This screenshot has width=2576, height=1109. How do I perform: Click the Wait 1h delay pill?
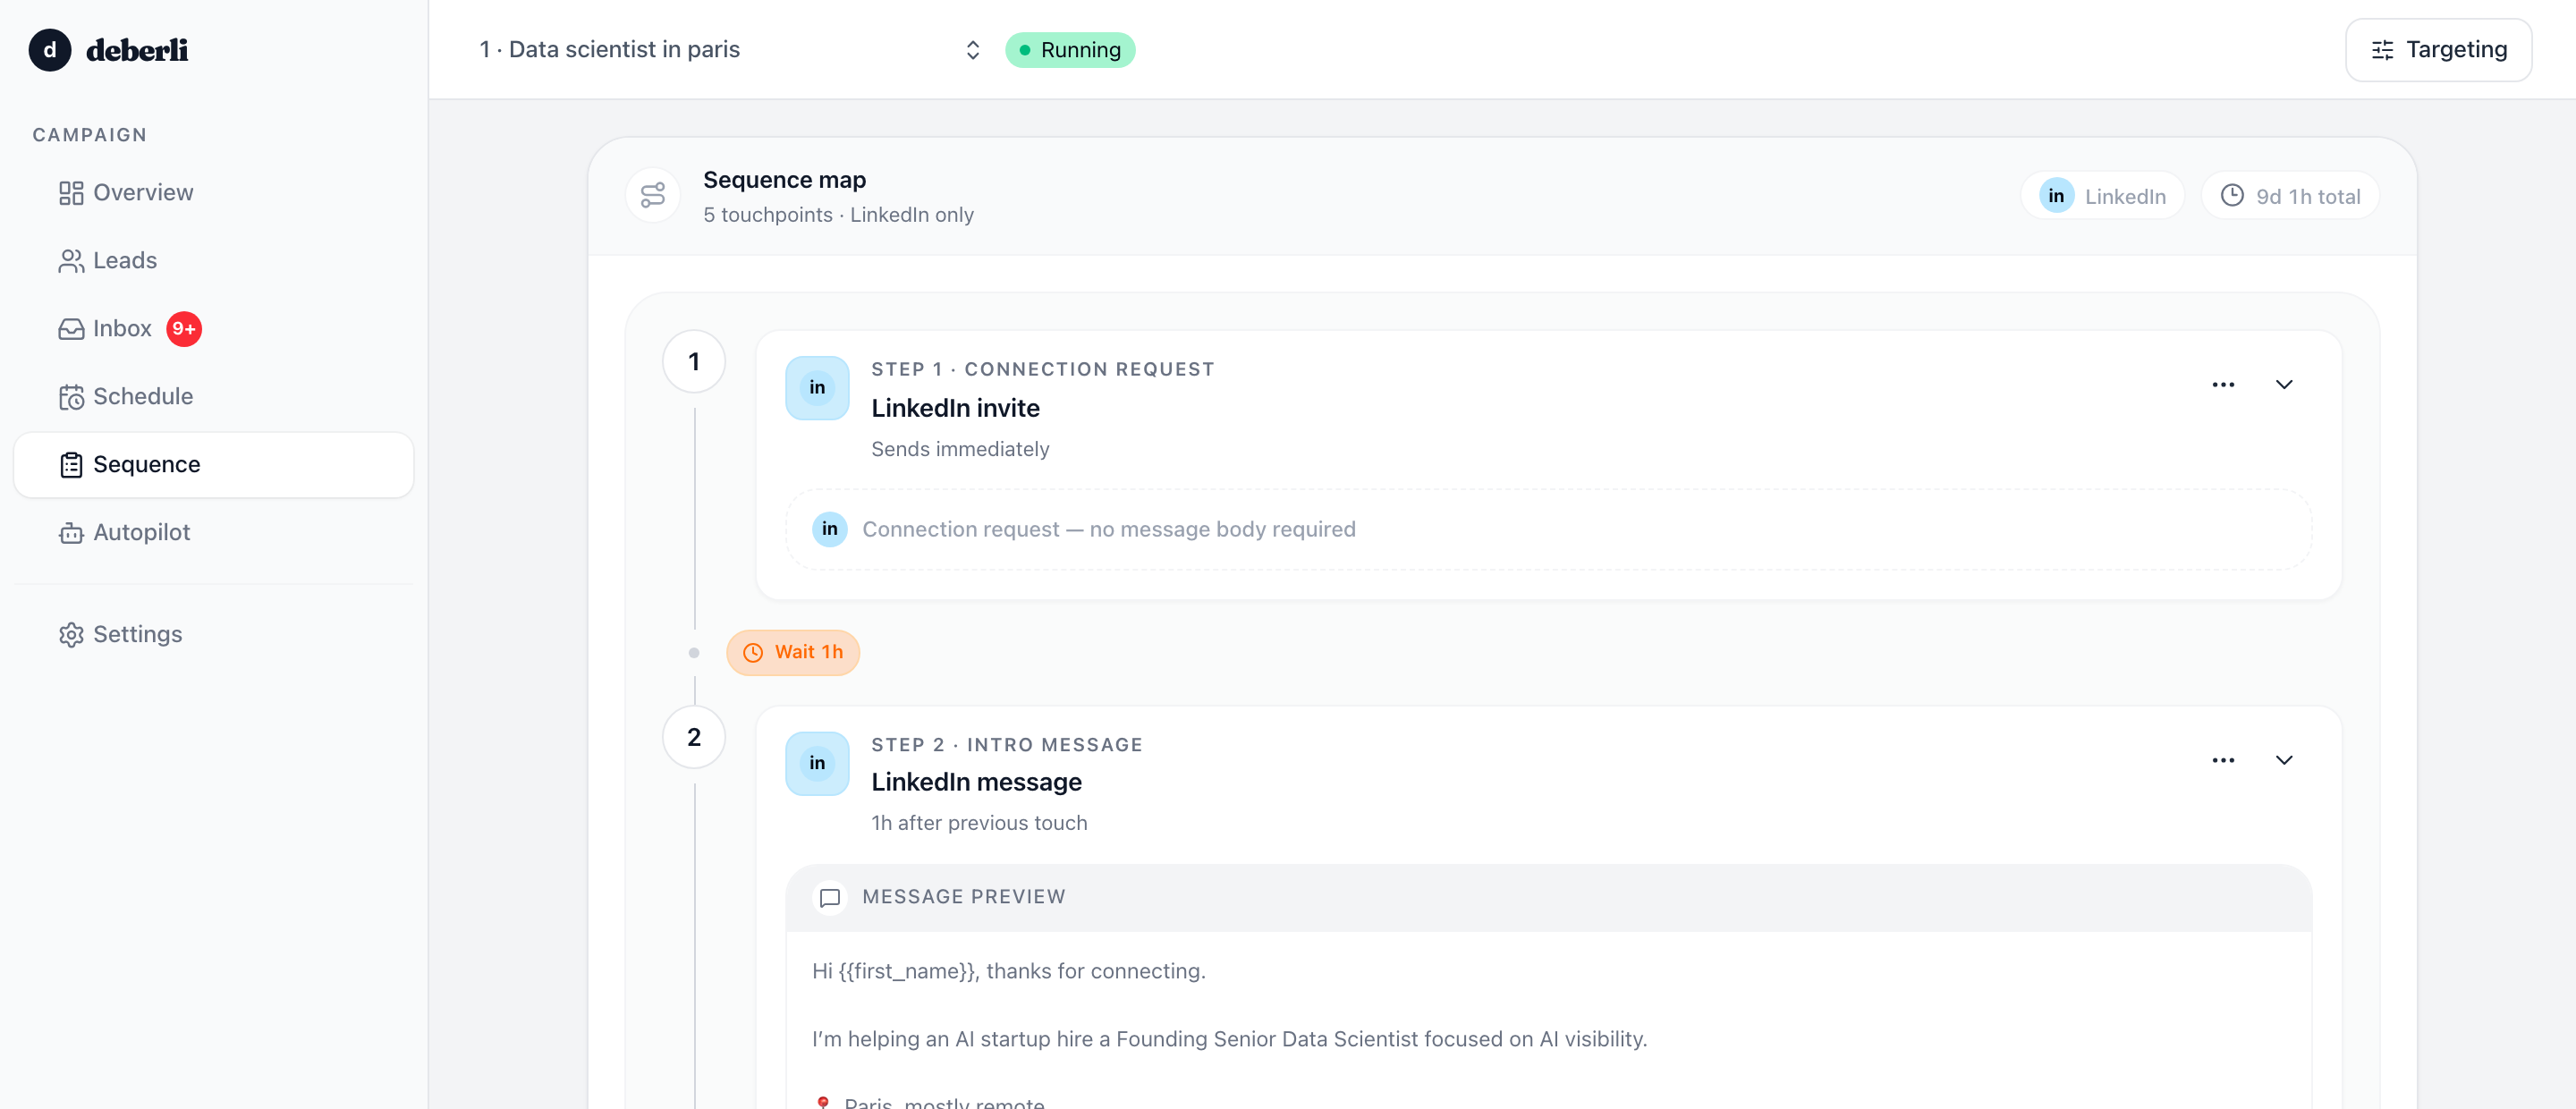(793, 653)
